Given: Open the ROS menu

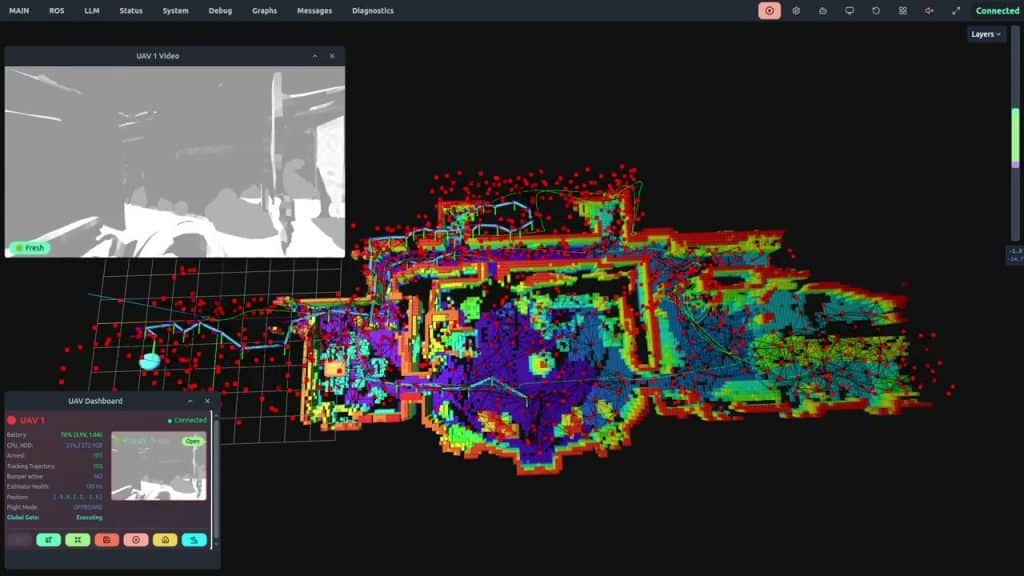Looking at the screenshot, I should [x=57, y=11].
